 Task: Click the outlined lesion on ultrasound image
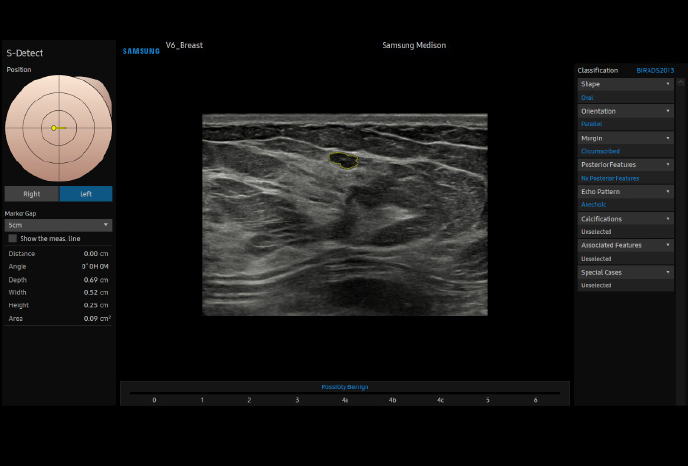(343, 159)
